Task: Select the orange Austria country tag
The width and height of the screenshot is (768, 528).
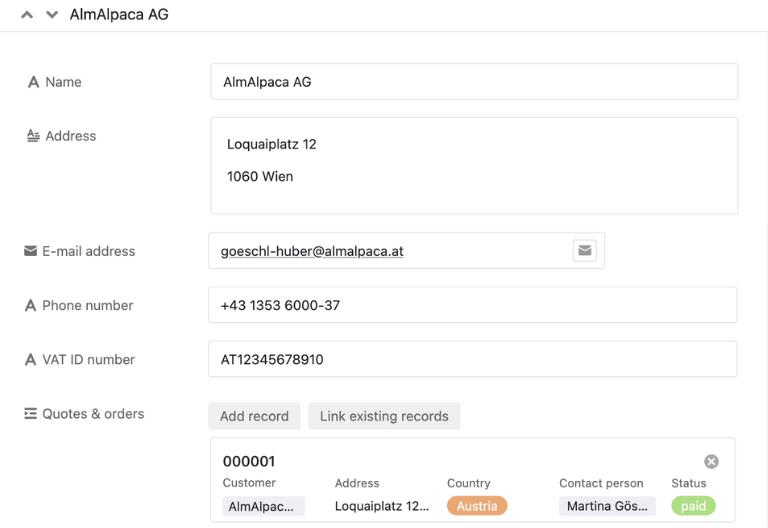Action: 477,506
